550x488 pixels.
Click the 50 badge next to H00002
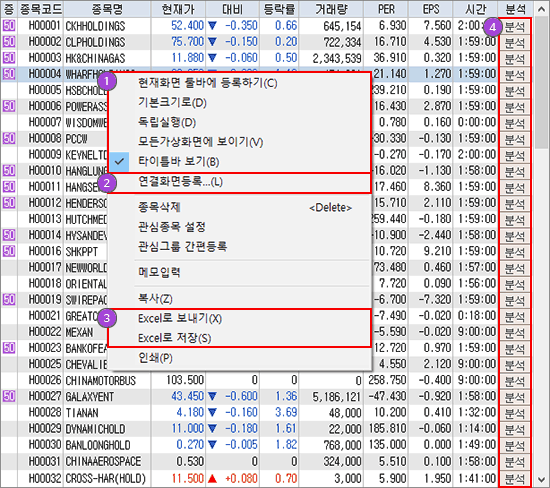click(9, 42)
